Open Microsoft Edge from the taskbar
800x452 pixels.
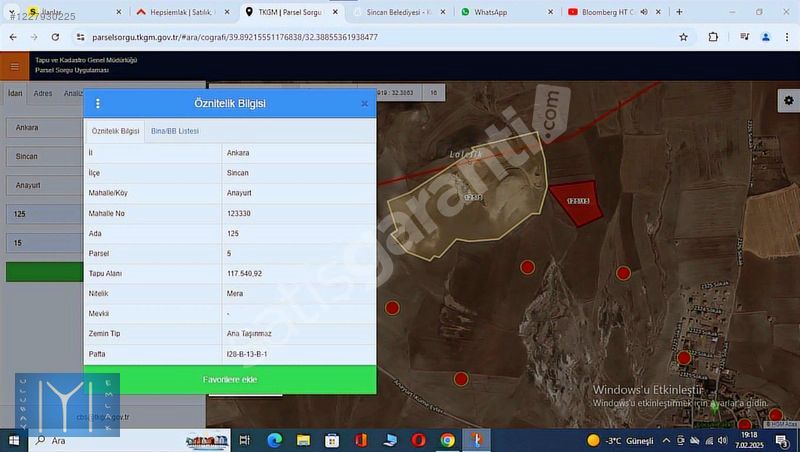tap(275, 440)
